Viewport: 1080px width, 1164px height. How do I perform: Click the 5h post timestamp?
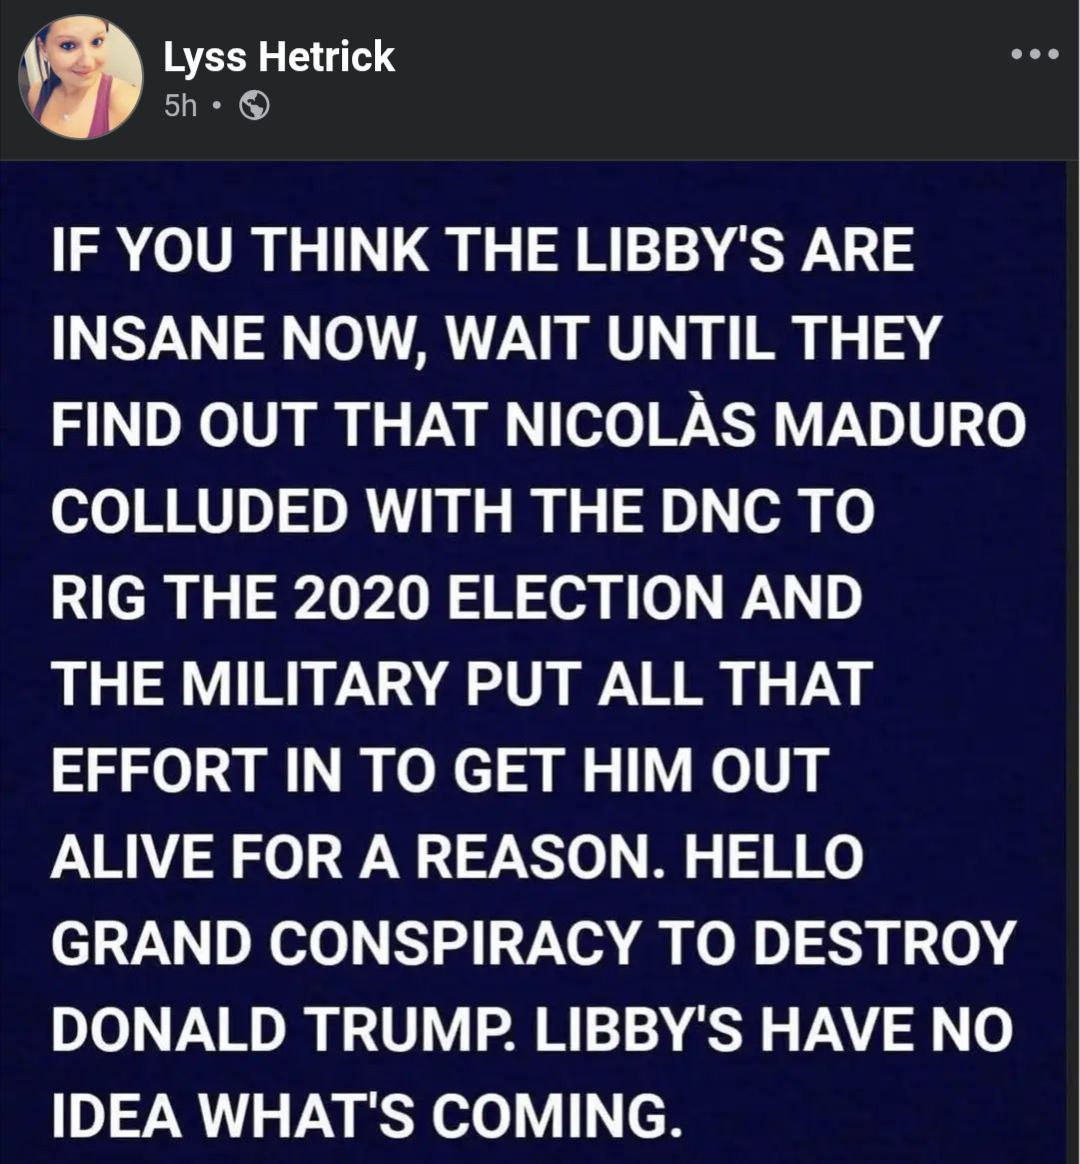tap(180, 106)
